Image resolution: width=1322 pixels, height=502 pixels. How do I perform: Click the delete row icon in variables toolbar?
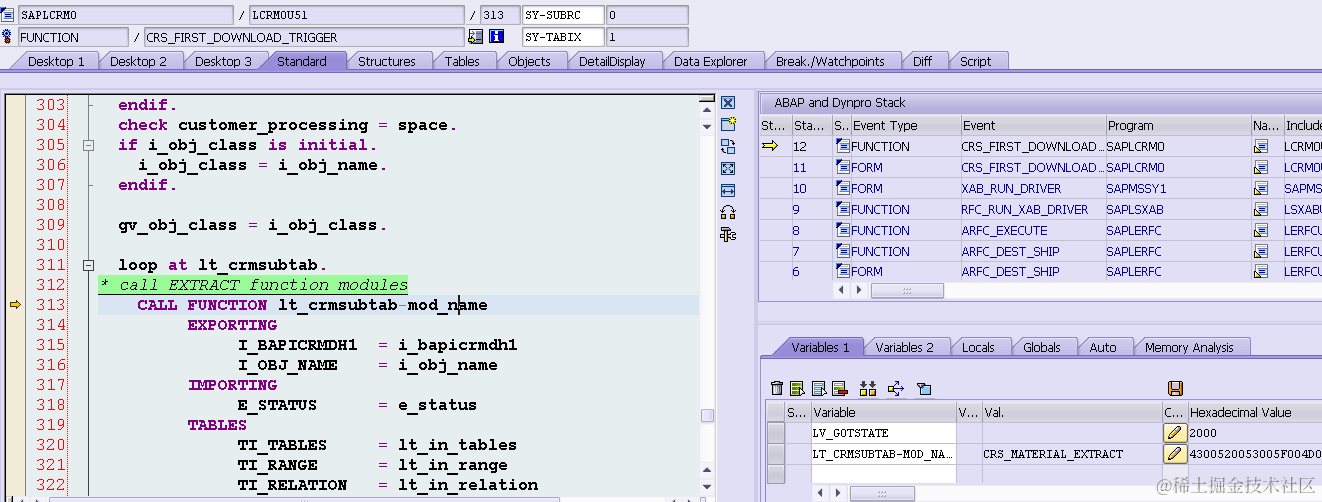(x=839, y=388)
